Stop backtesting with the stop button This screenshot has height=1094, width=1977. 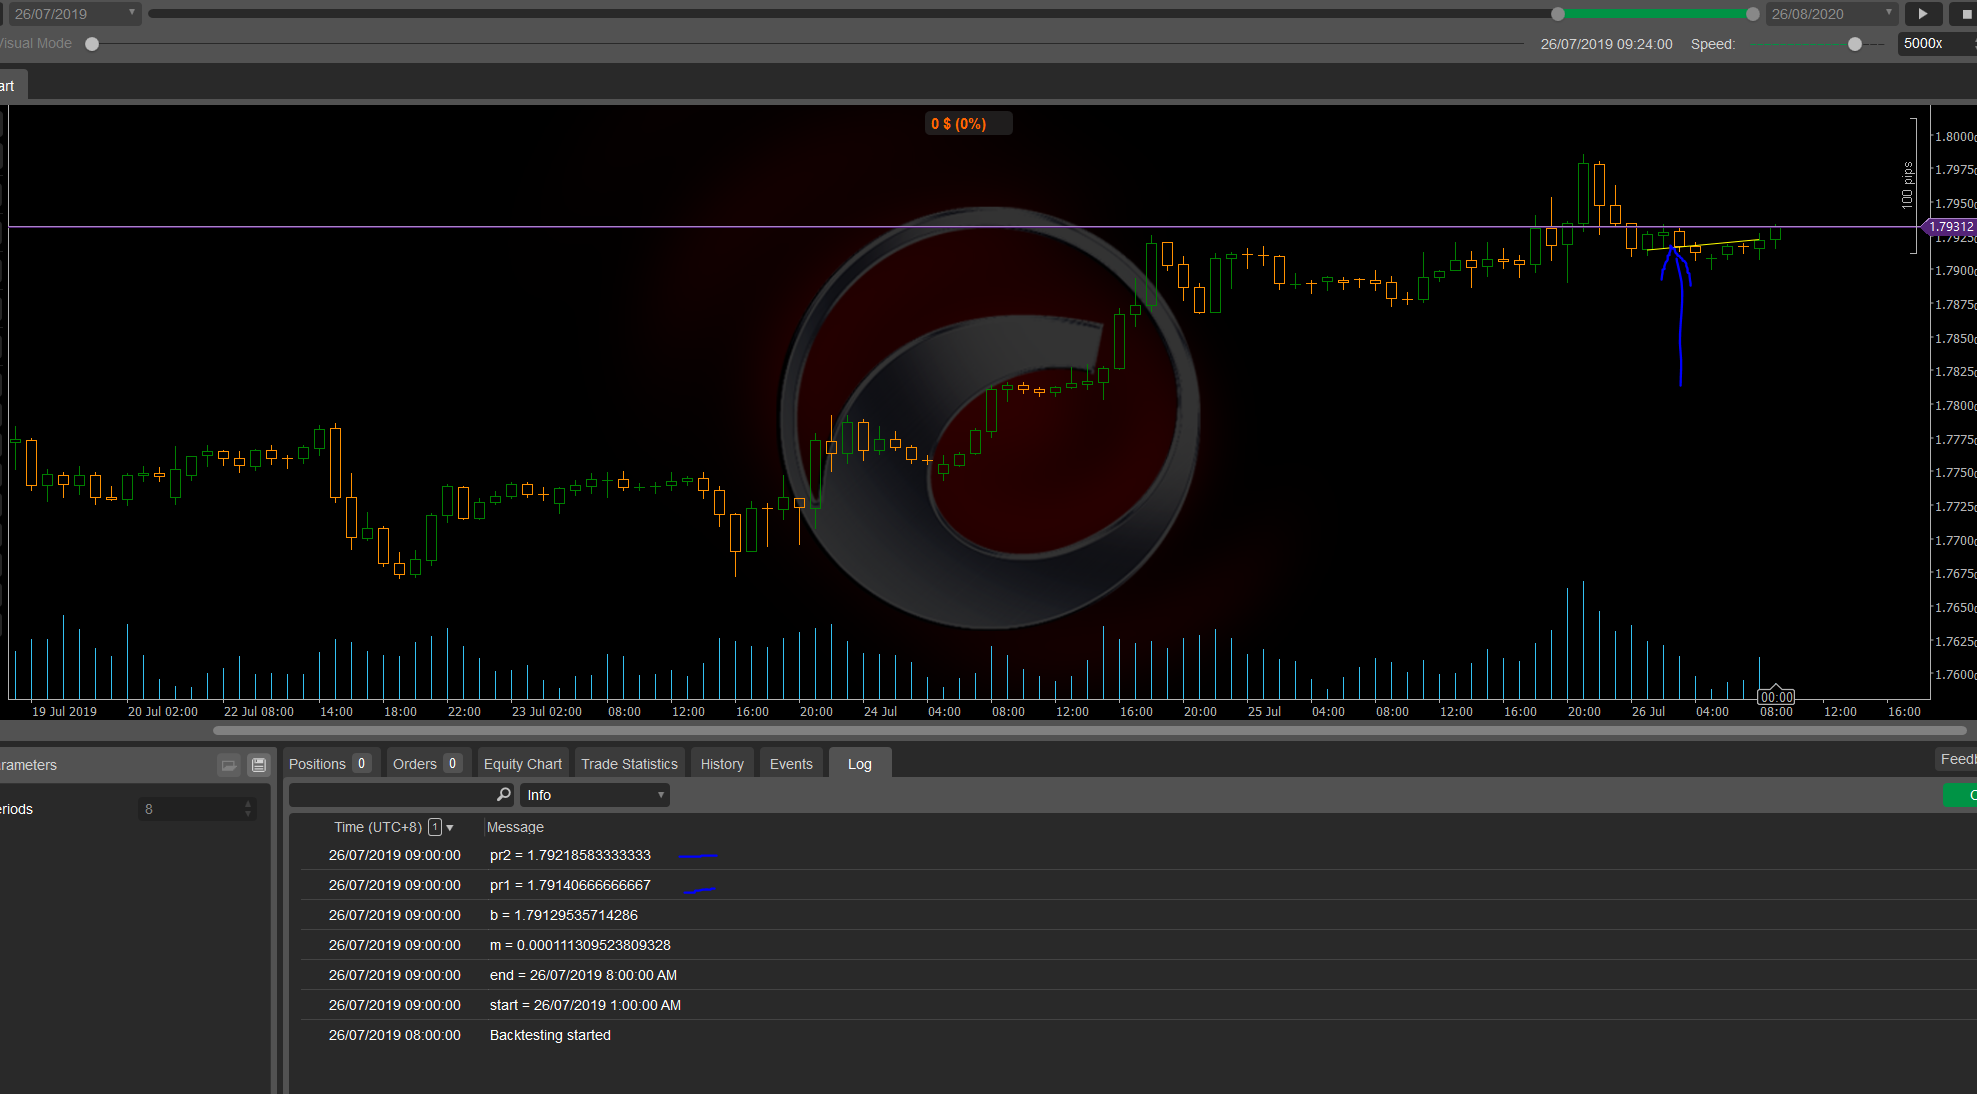1966,14
